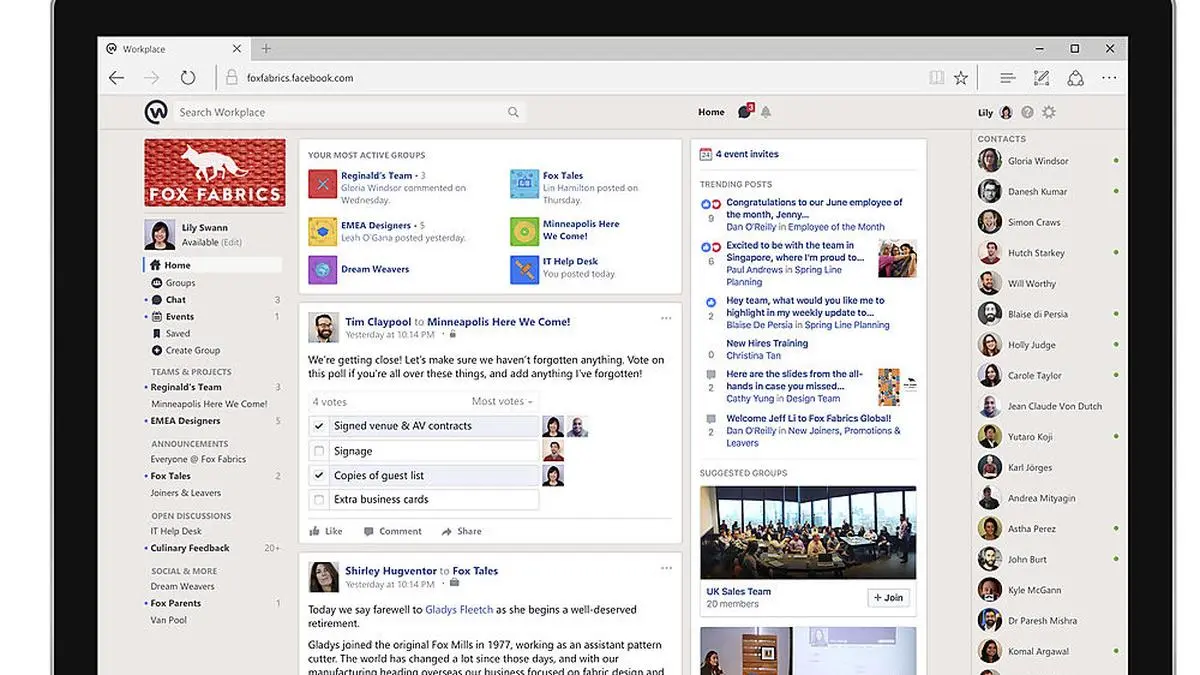Toggle the Signed venue & AV contracts checkbox
The image size is (1200, 675).
click(x=319, y=426)
